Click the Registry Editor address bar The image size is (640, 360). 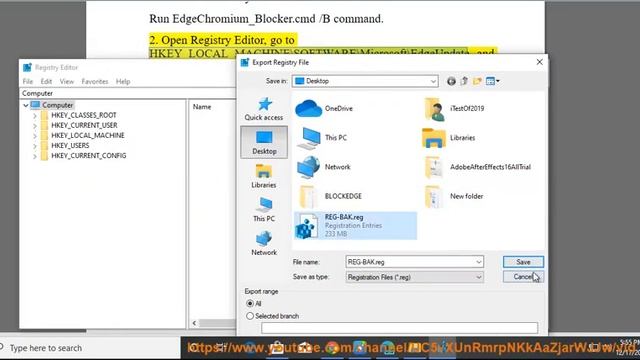128,93
